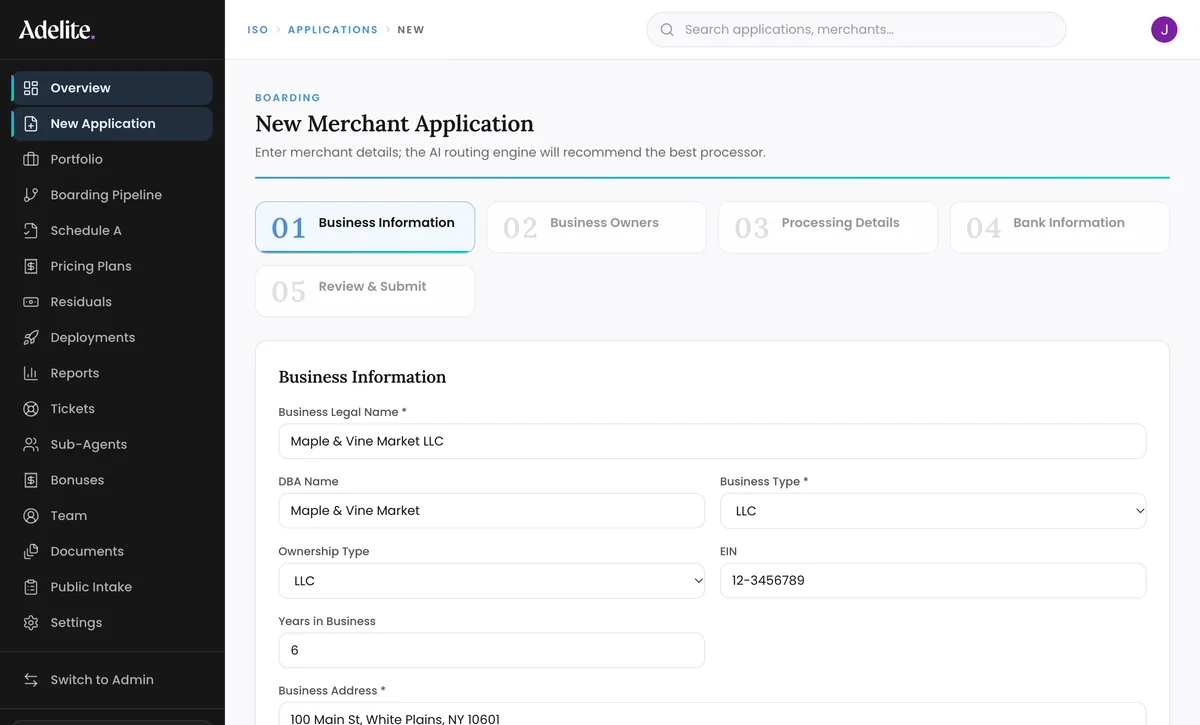Click the Documents files icon
Image resolution: width=1200 pixels, height=725 pixels.
click(x=31, y=552)
